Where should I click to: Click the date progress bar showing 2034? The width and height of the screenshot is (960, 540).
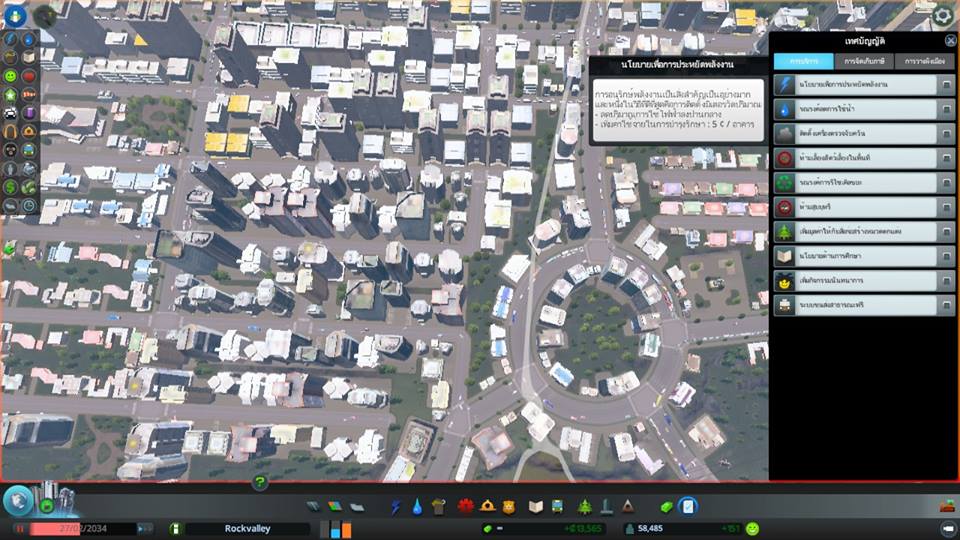(x=83, y=528)
